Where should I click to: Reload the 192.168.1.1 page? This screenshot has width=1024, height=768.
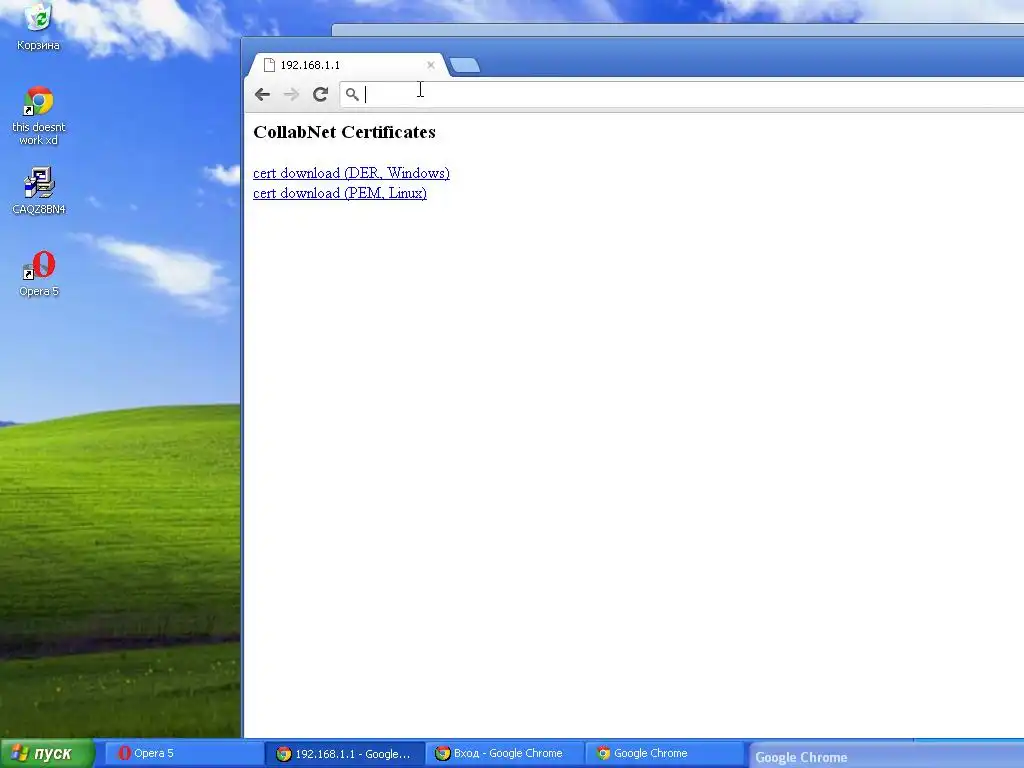tap(320, 95)
